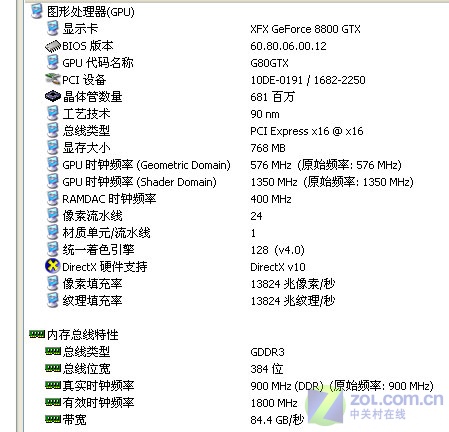Select the 晶体管数量 label
This screenshot has width=449, height=432.
[92, 97]
